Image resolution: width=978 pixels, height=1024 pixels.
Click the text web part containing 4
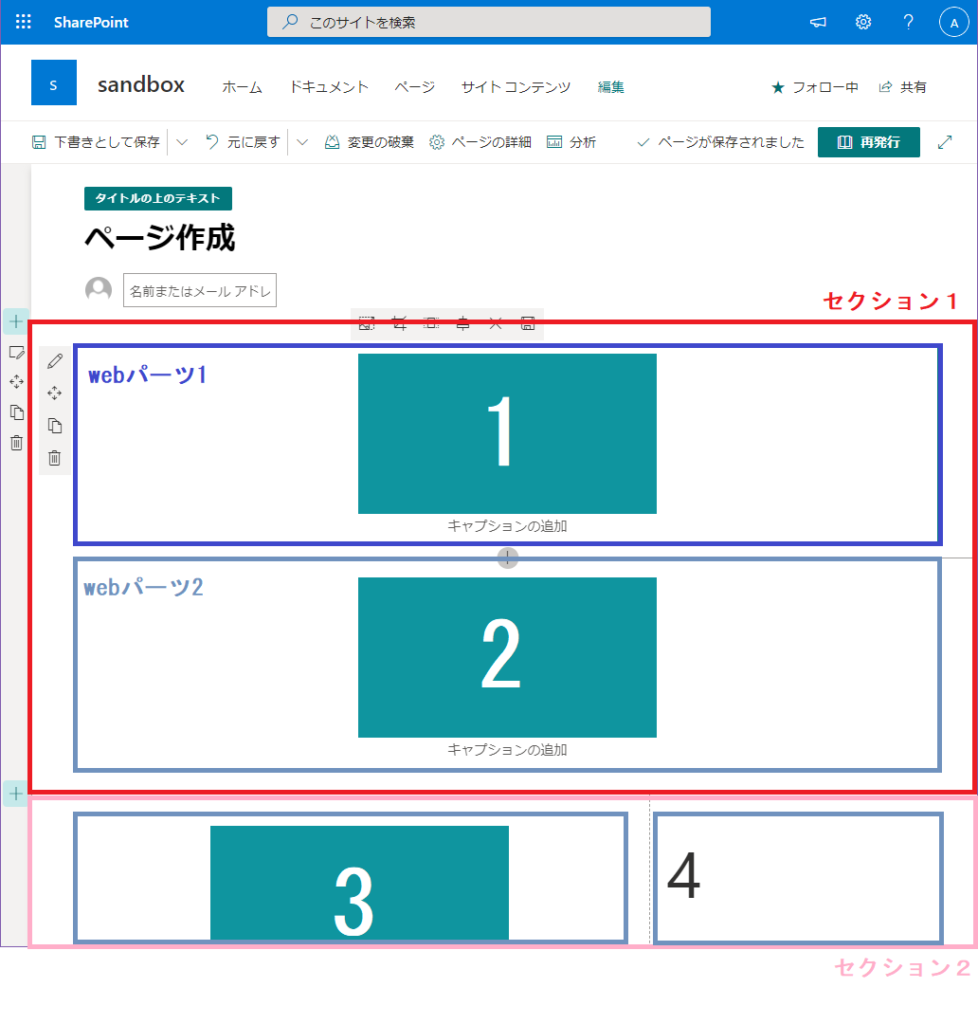point(798,878)
